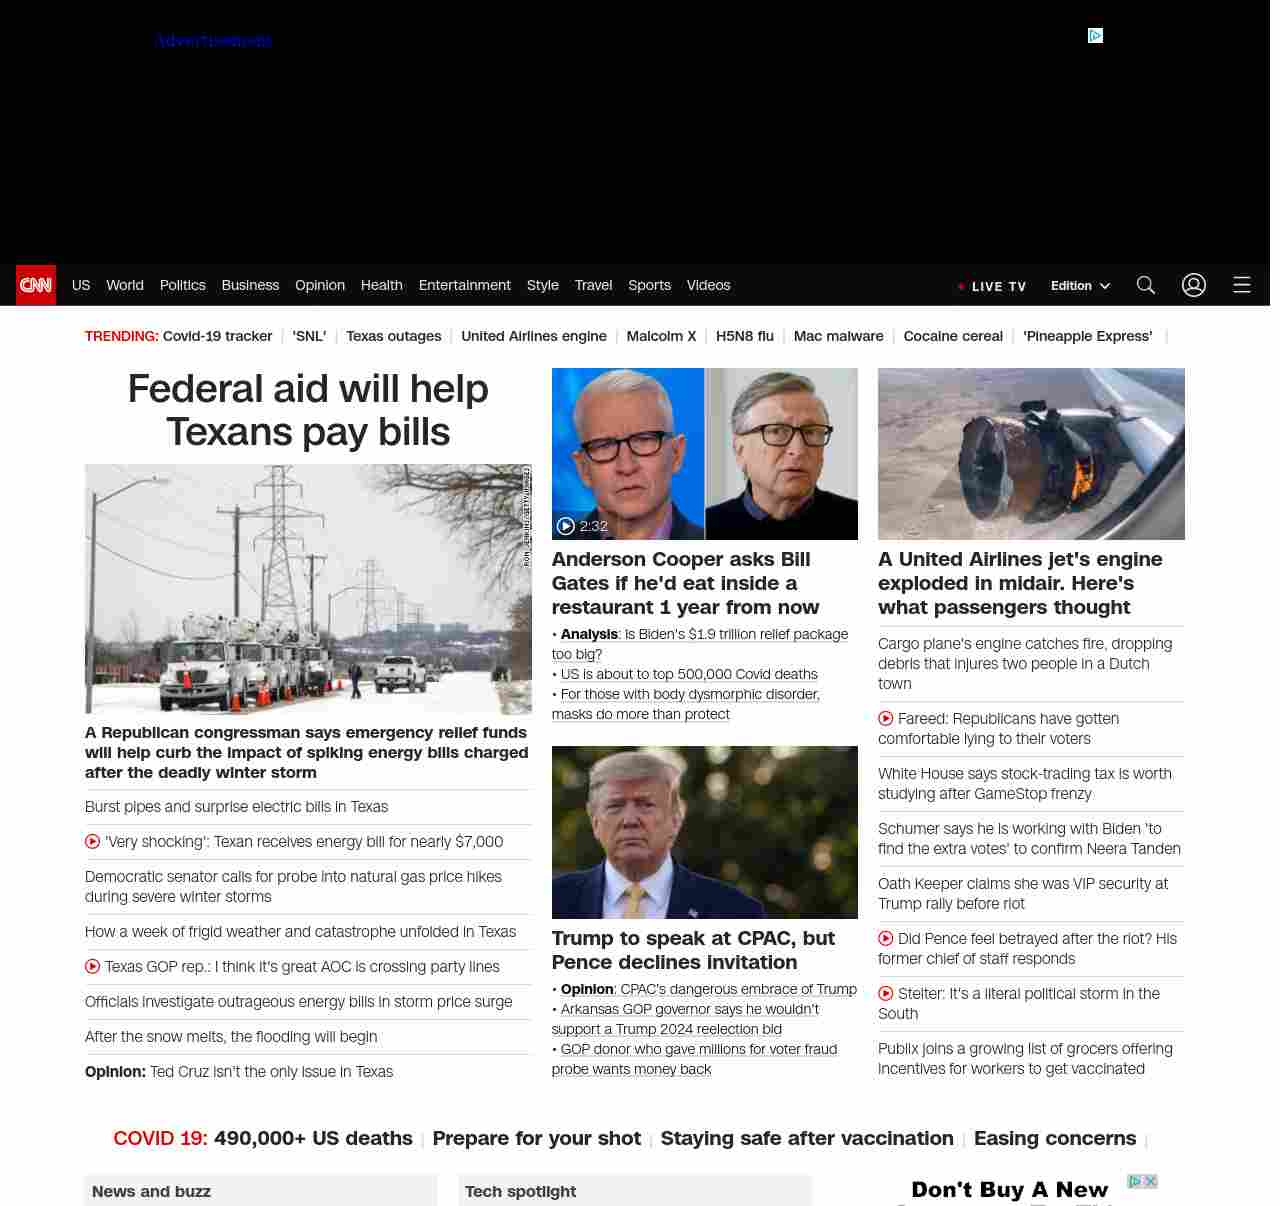This screenshot has width=1280, height=1206.
Task: Click play icon beside 'Very shocking' Texan story
Action: (x=93, y=842)
